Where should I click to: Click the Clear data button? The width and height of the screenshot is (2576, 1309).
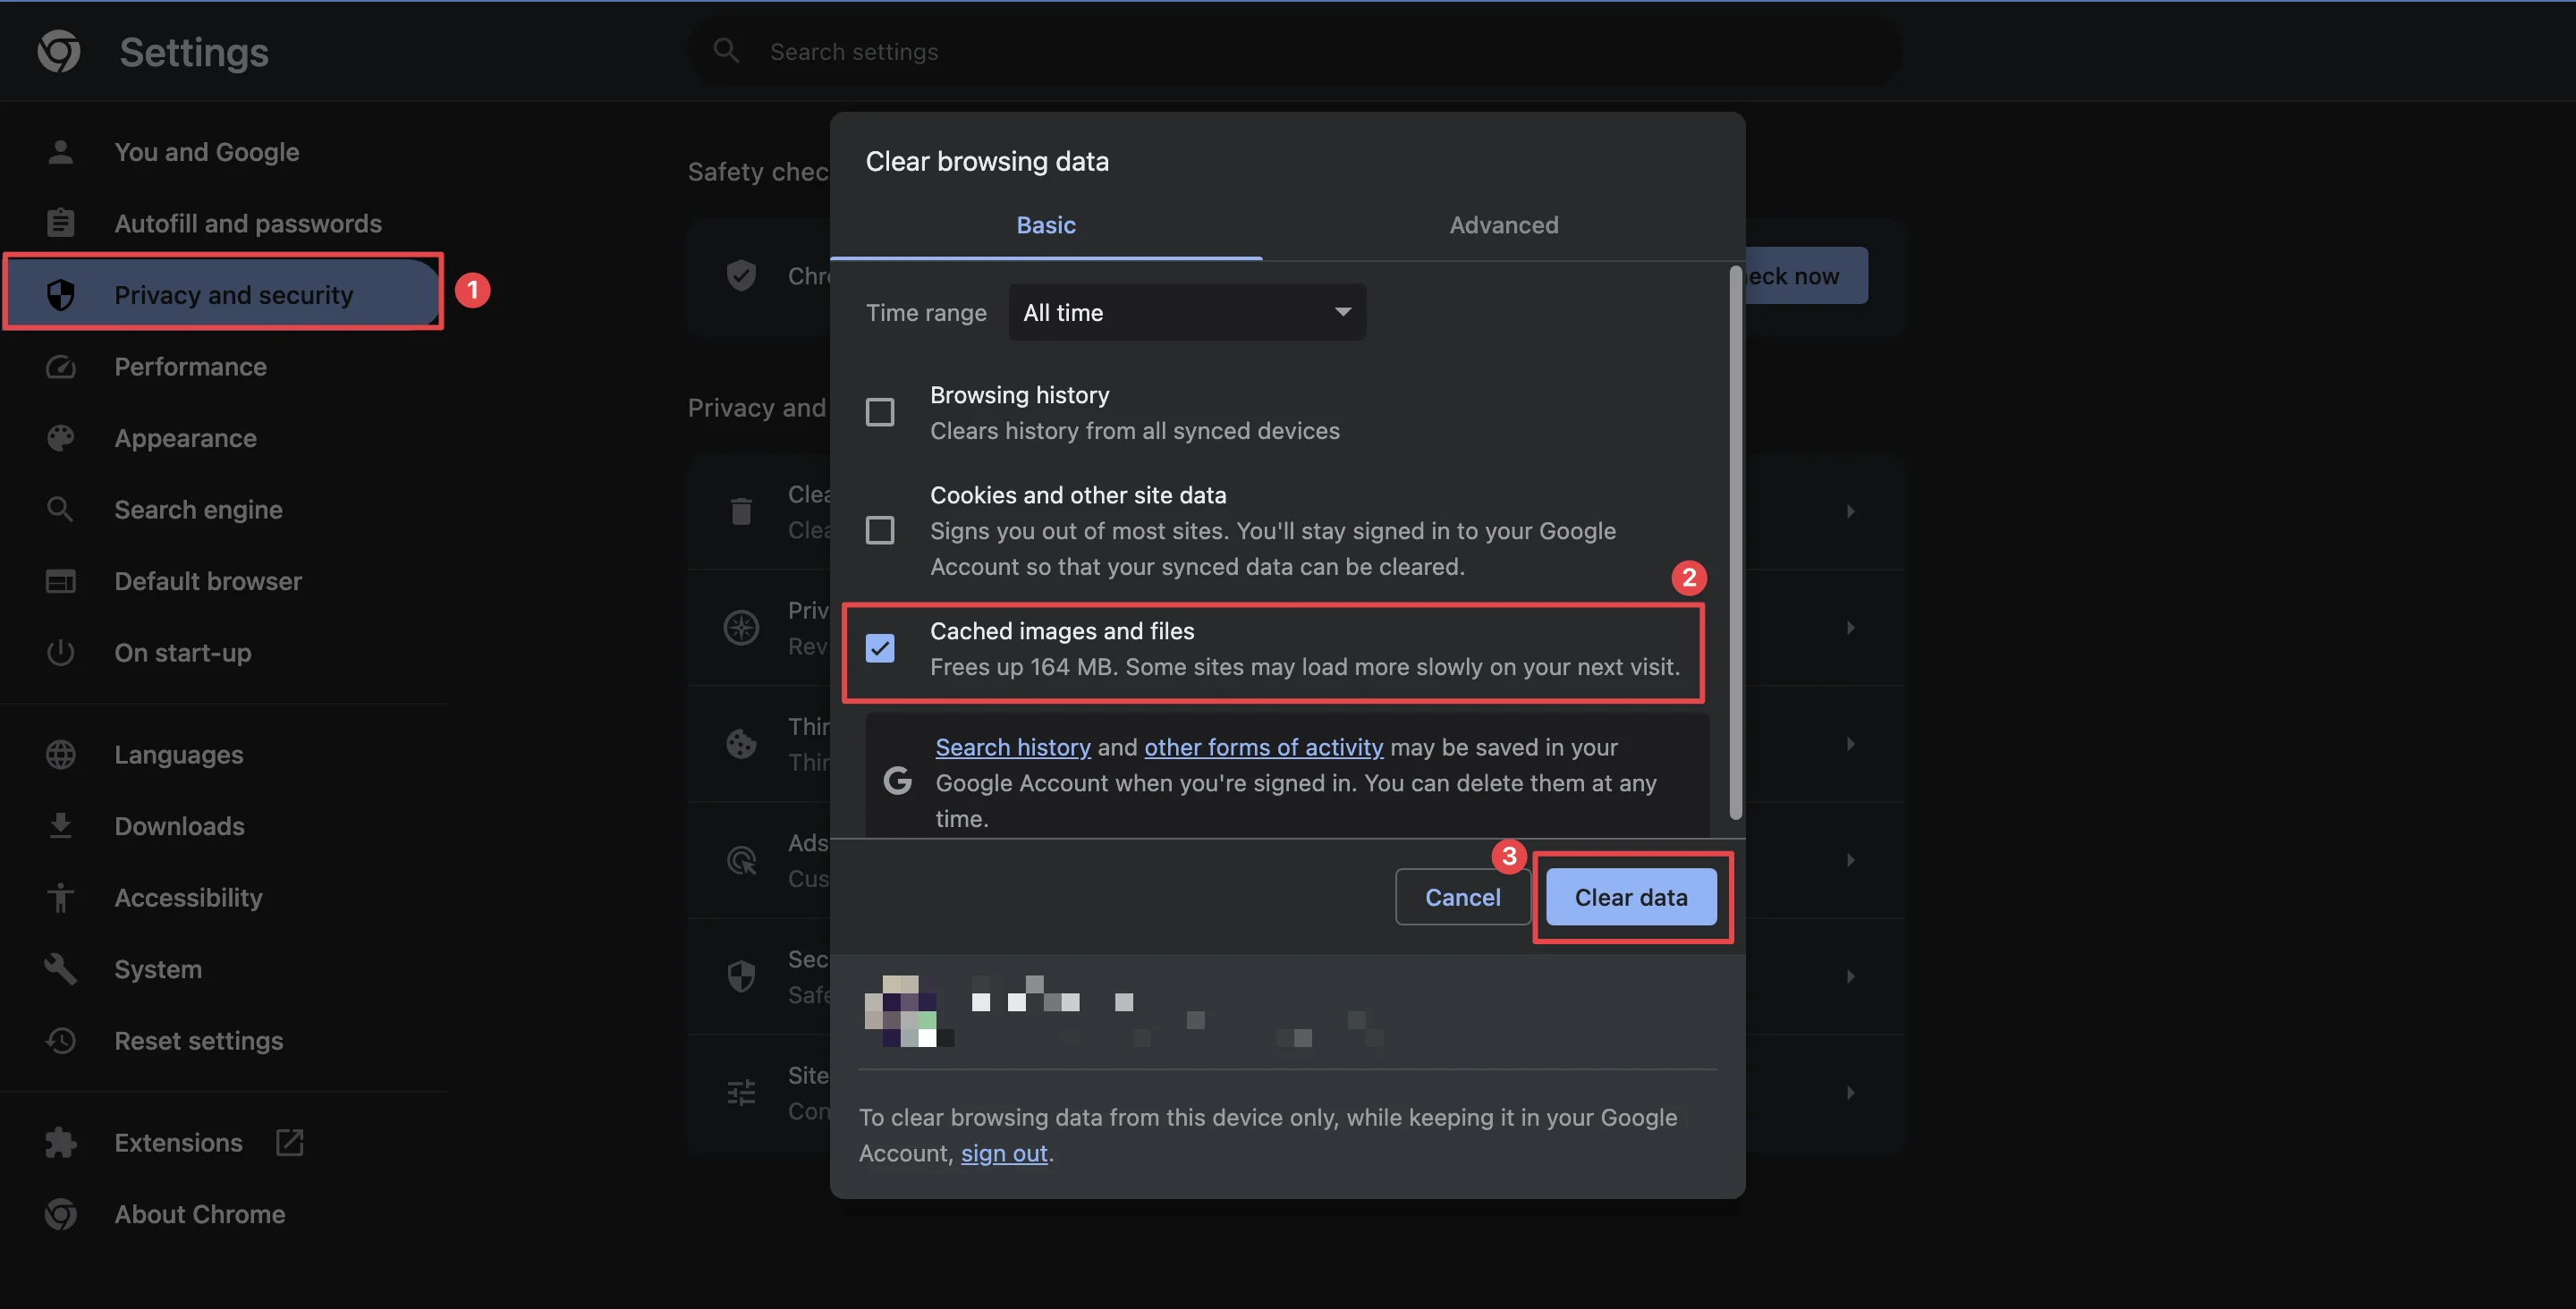pyautogui.click(x=1631, y=895)
